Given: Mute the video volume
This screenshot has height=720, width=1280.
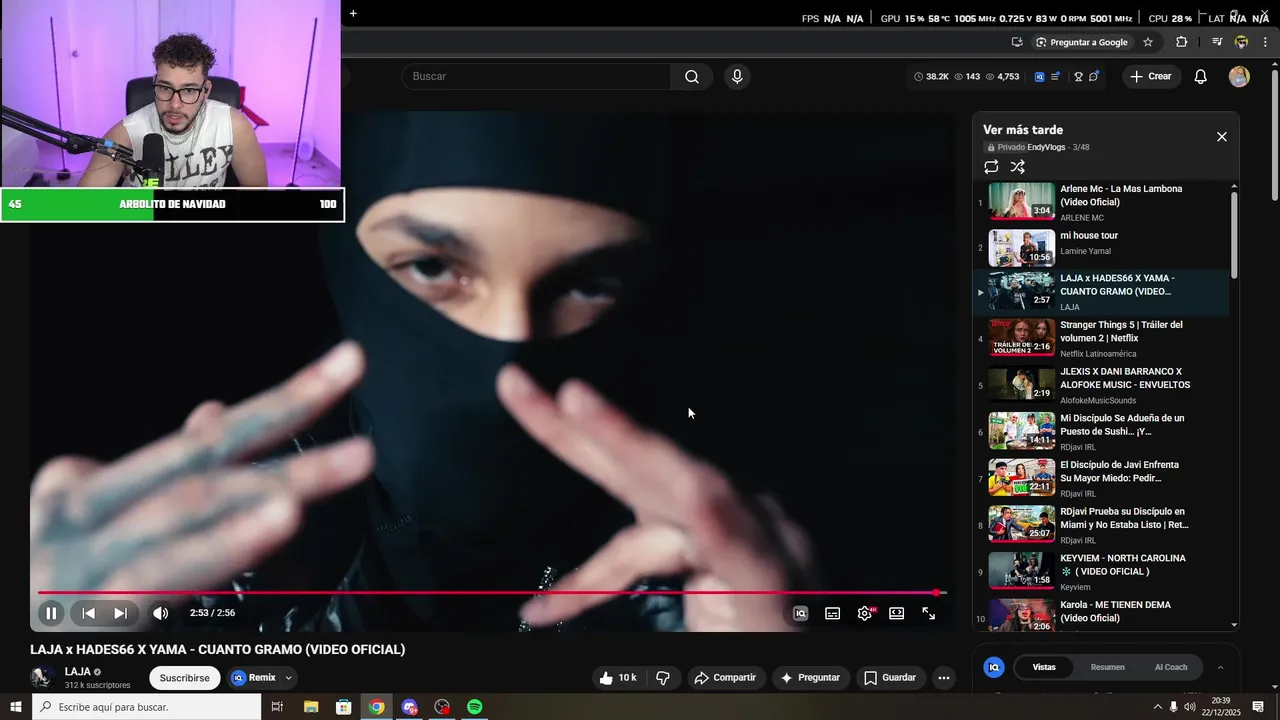Looking at the screenshot, I should coord(160,613).
